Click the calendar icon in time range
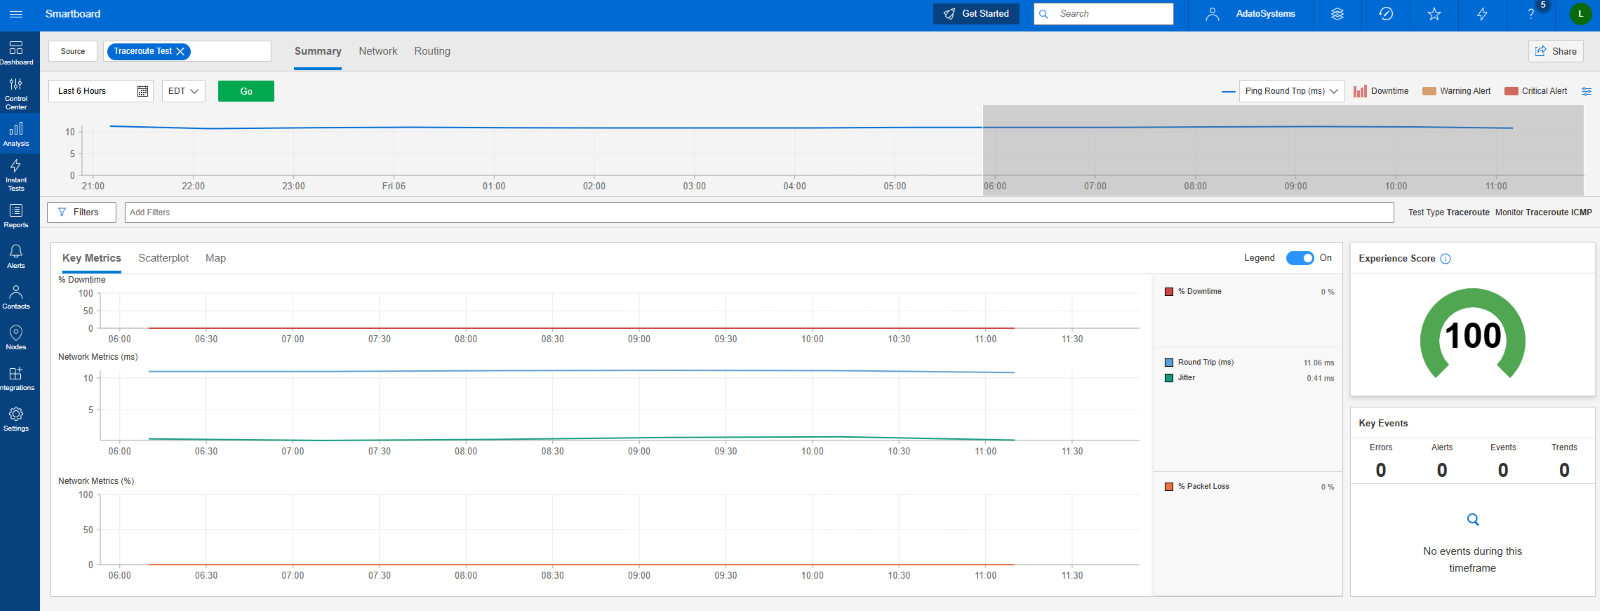Image resolution: width=1600 pixels, height=611 pixels. (143, 91)
